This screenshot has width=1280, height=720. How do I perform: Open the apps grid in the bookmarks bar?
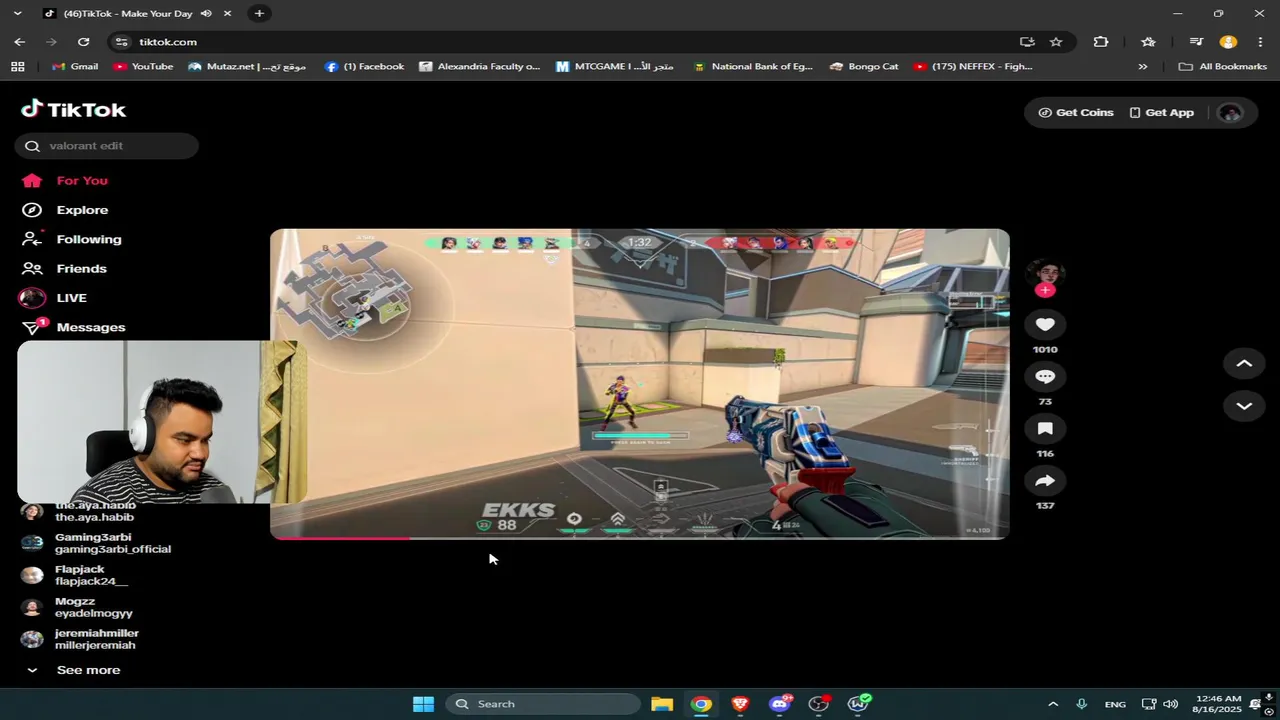tap(17, 67)
